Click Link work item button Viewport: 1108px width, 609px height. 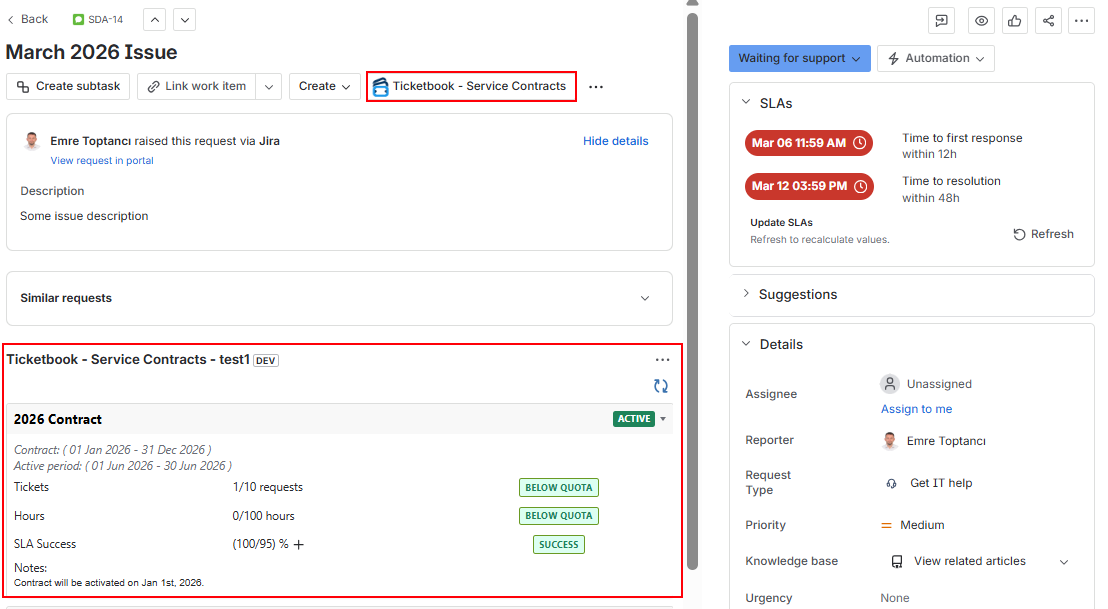click(x=196, y=86)
